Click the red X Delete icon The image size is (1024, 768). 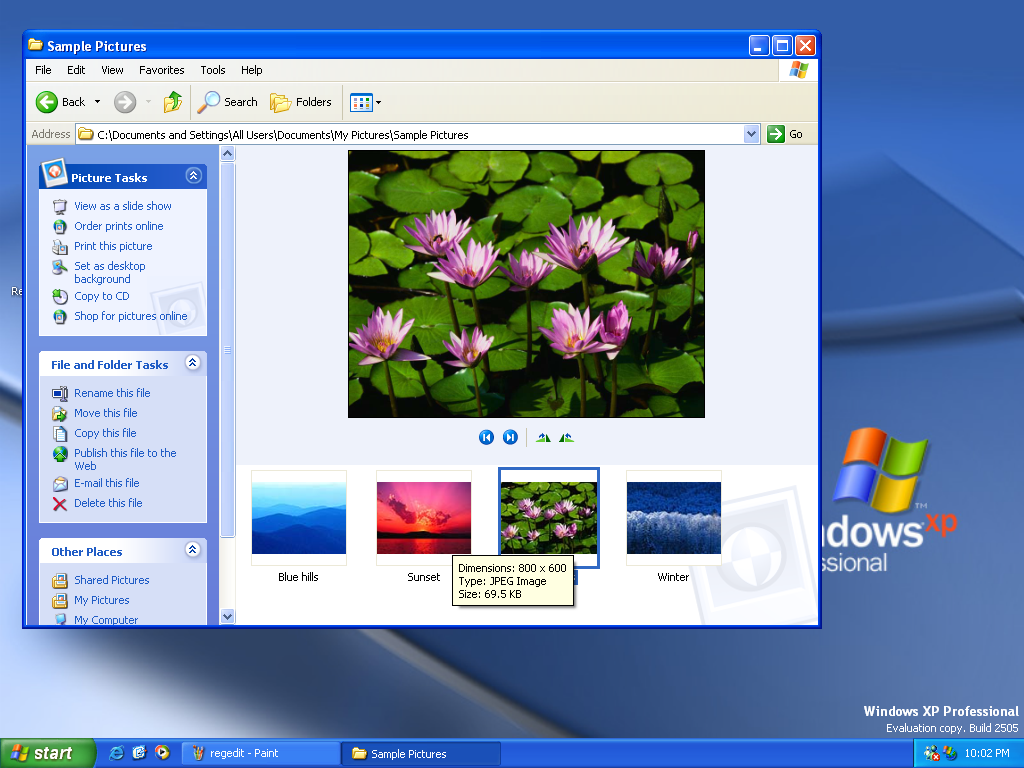tap(60, 504)
